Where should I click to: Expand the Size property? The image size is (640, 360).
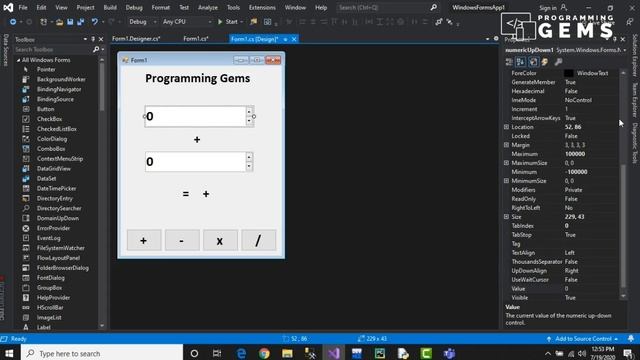507,217
